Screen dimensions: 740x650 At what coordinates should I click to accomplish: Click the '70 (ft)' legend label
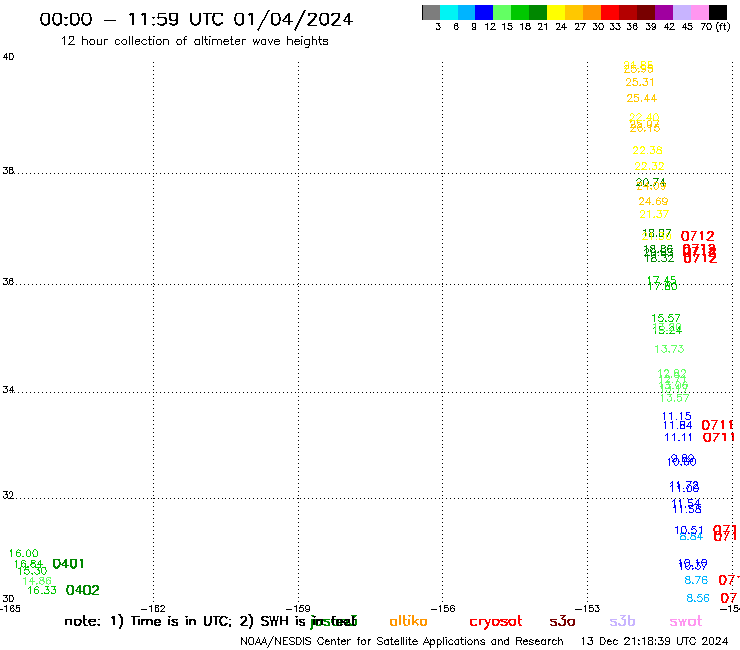[x=715, y=27]
